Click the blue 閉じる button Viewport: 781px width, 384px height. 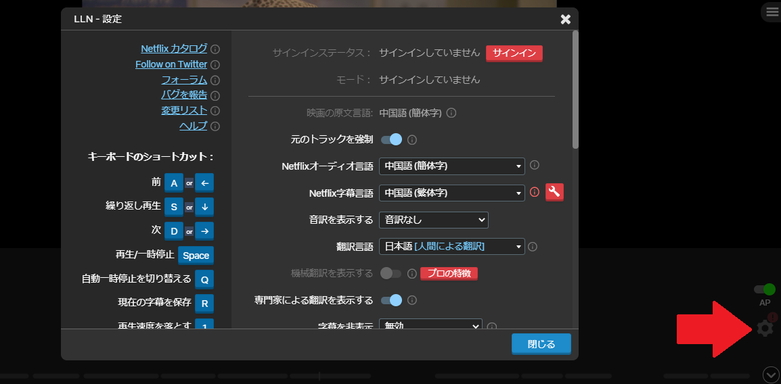[541, 344]
